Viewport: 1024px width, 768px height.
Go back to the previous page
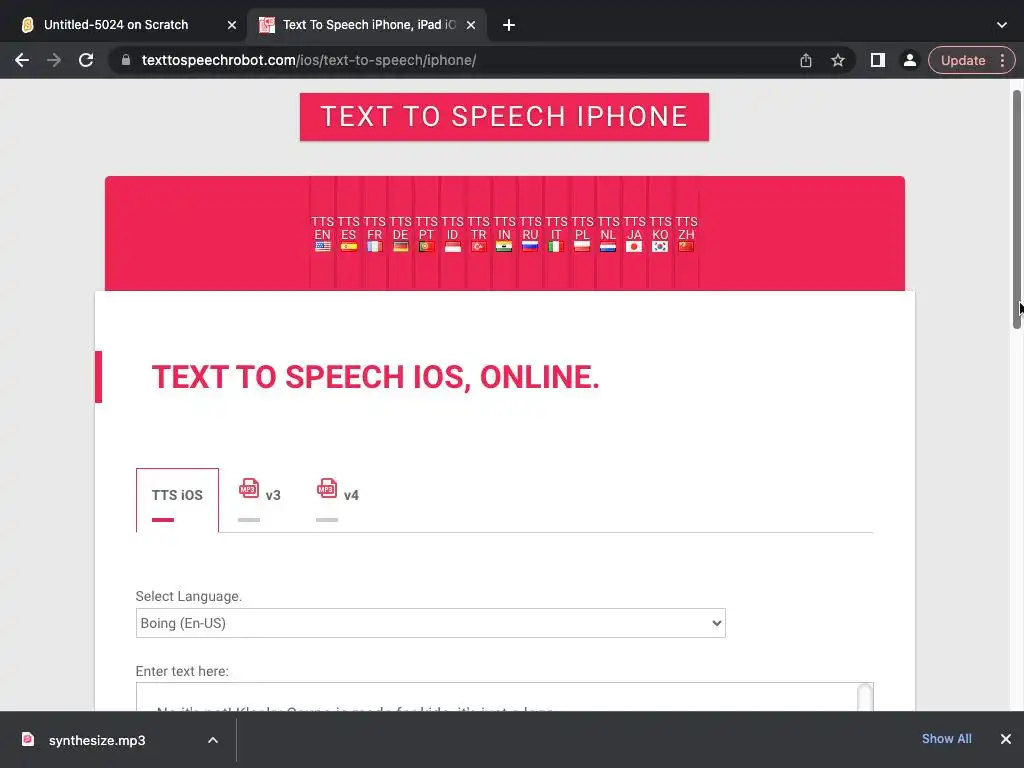click(22, 60)
